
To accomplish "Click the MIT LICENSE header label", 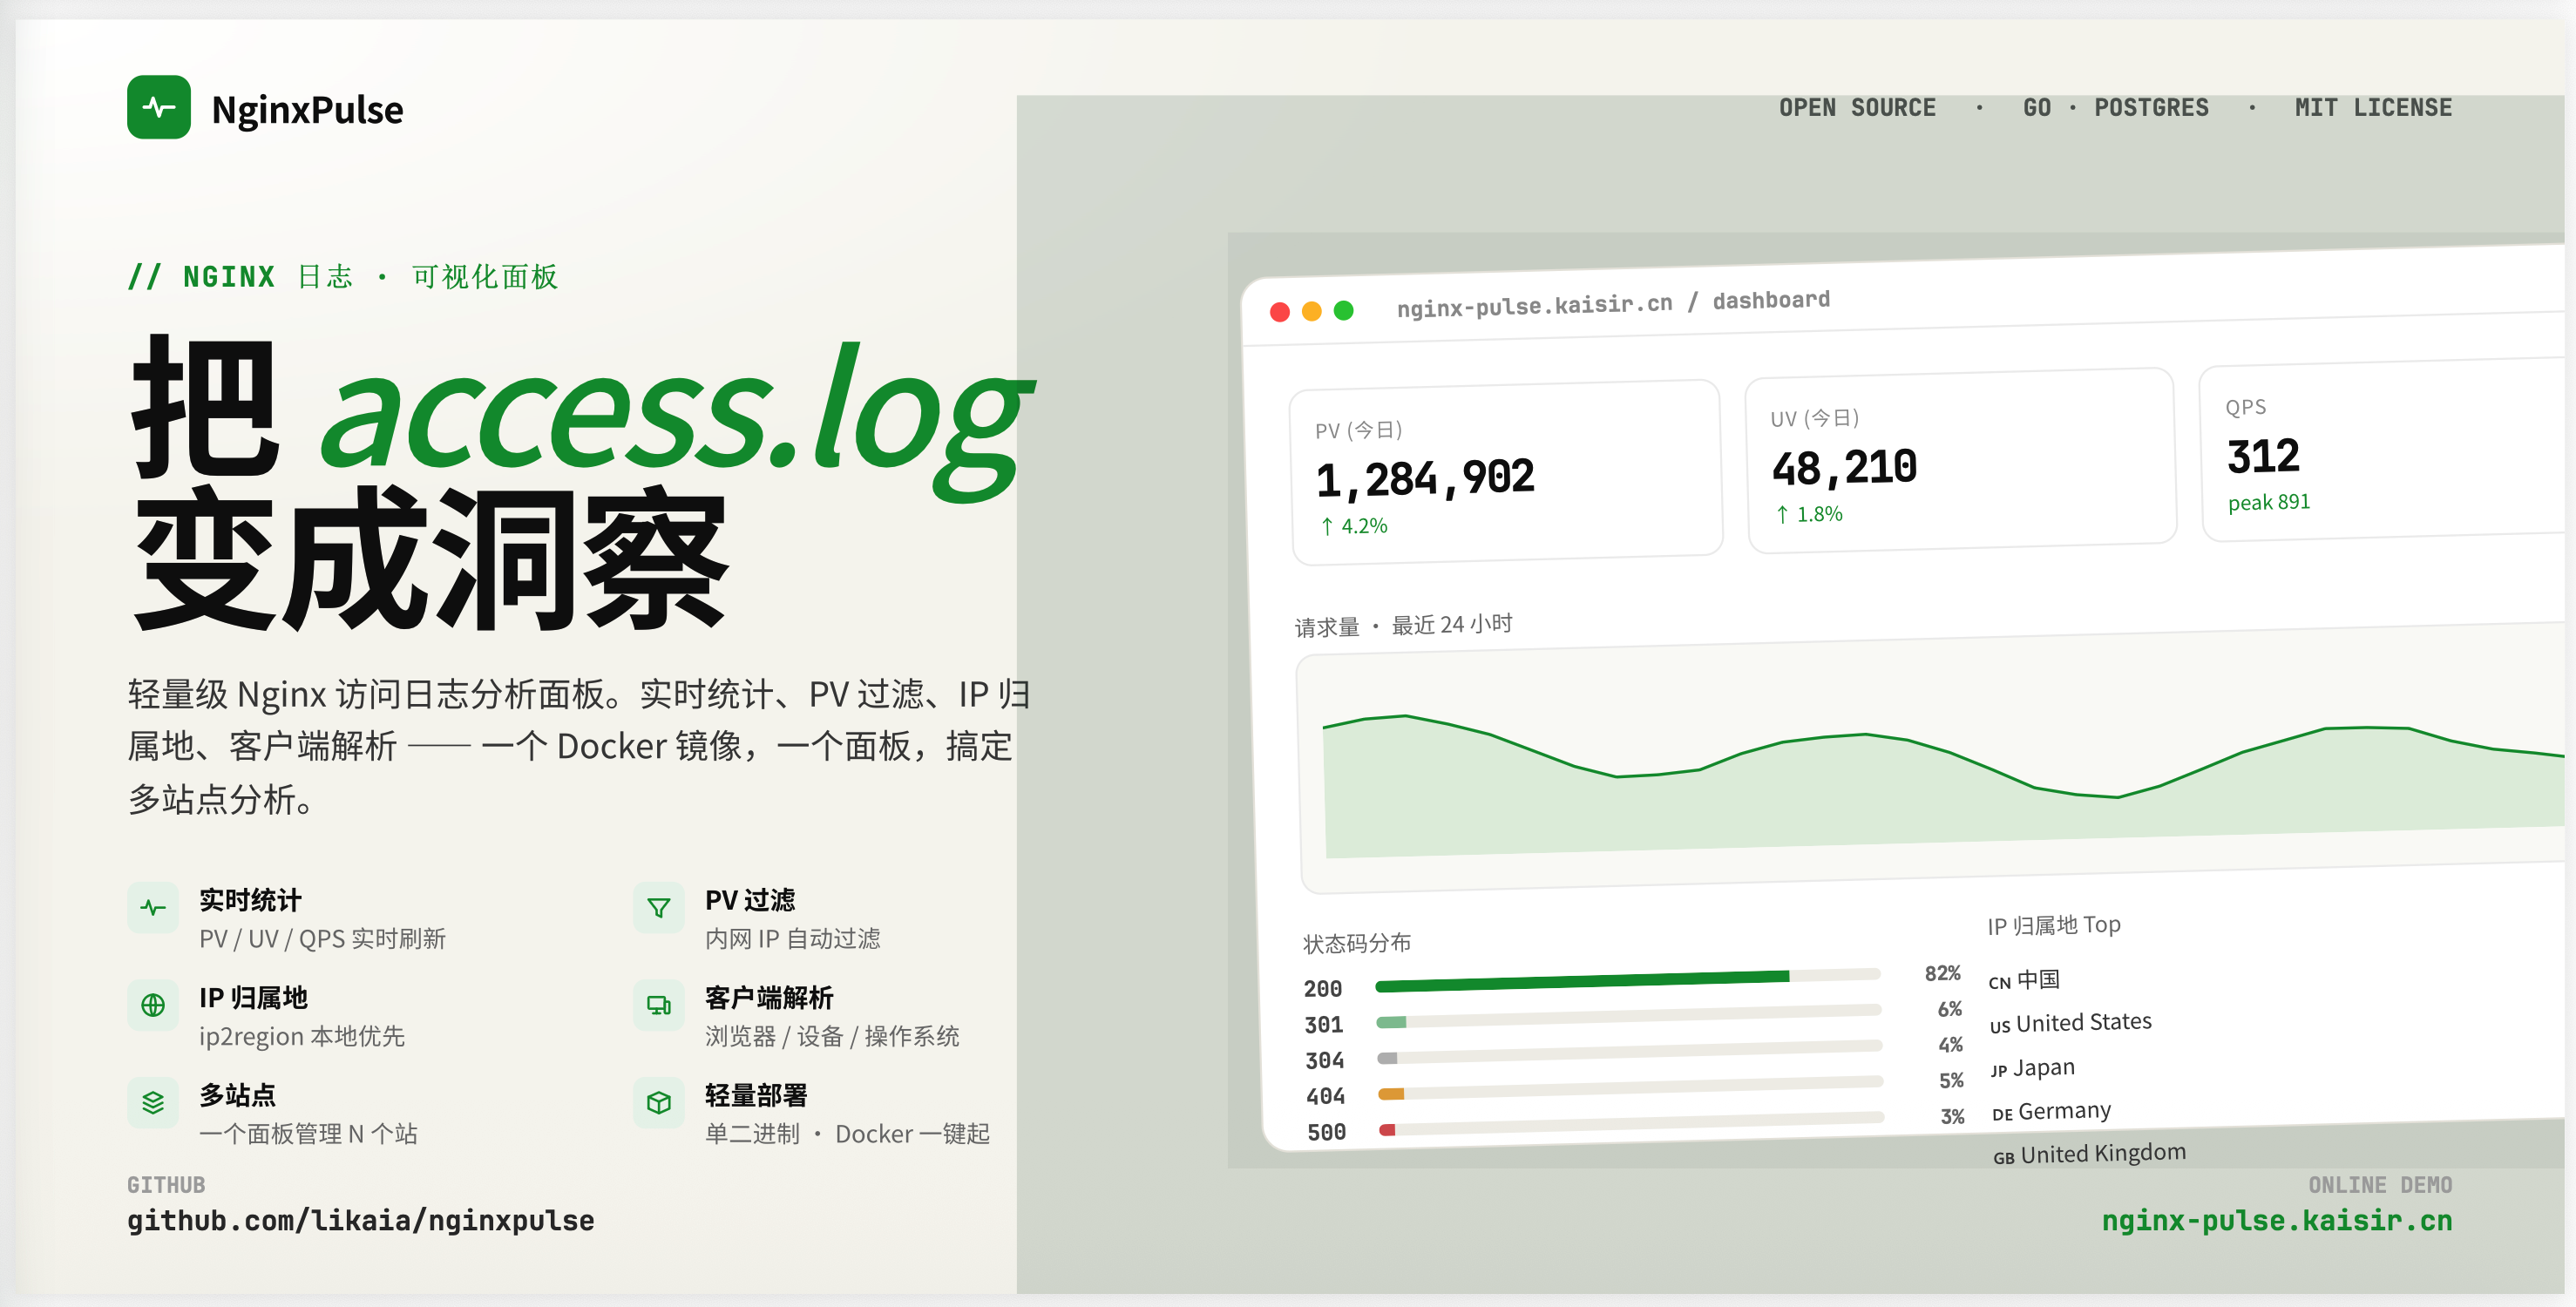I will click(2372, 107).
